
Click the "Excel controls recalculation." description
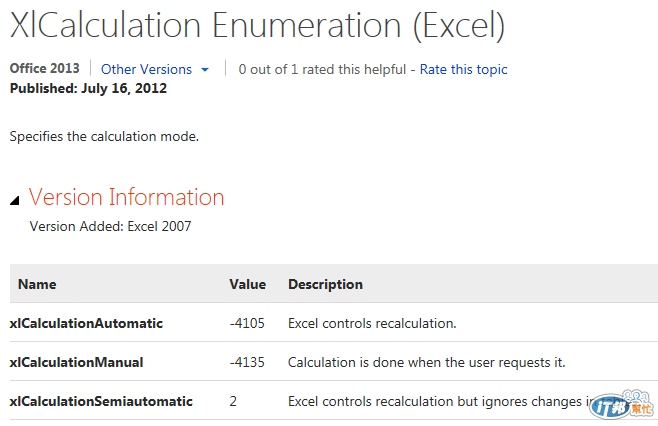(x=372, y=324)
